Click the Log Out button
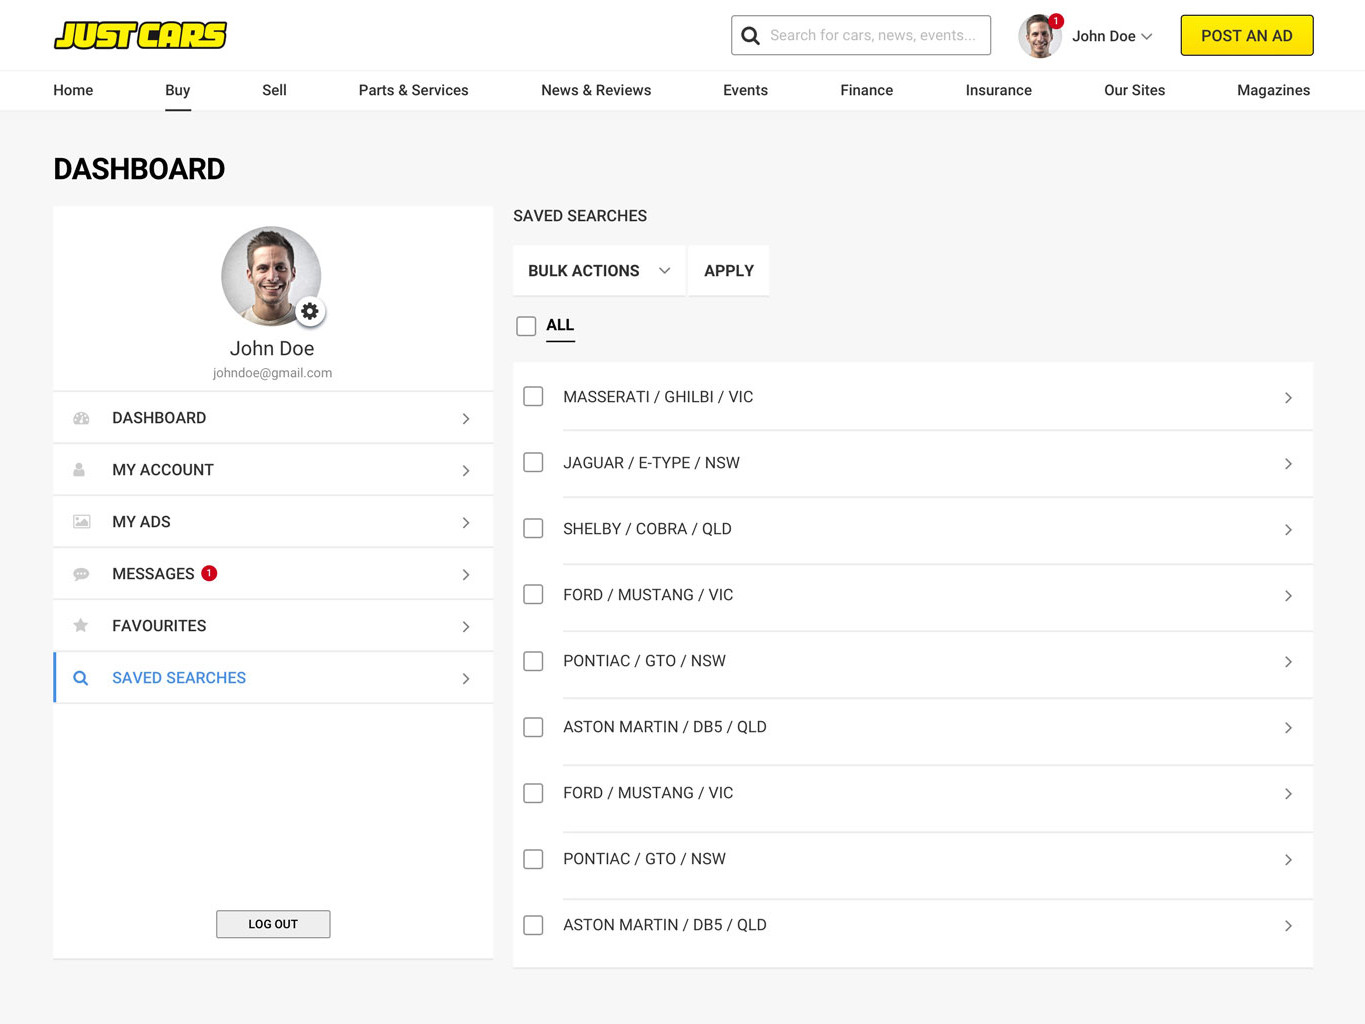 click(x=273, y=924)
